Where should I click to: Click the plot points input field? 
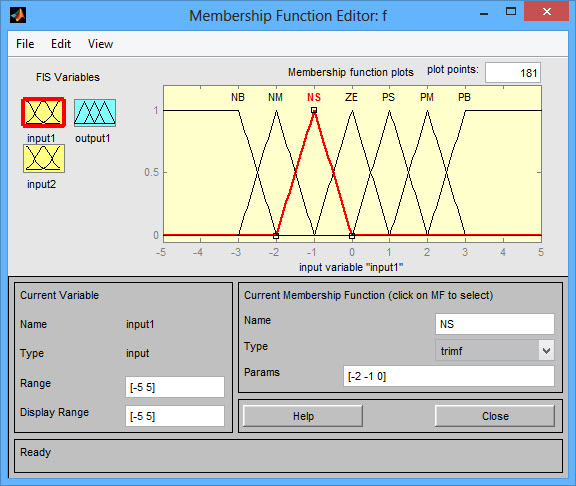512,73
